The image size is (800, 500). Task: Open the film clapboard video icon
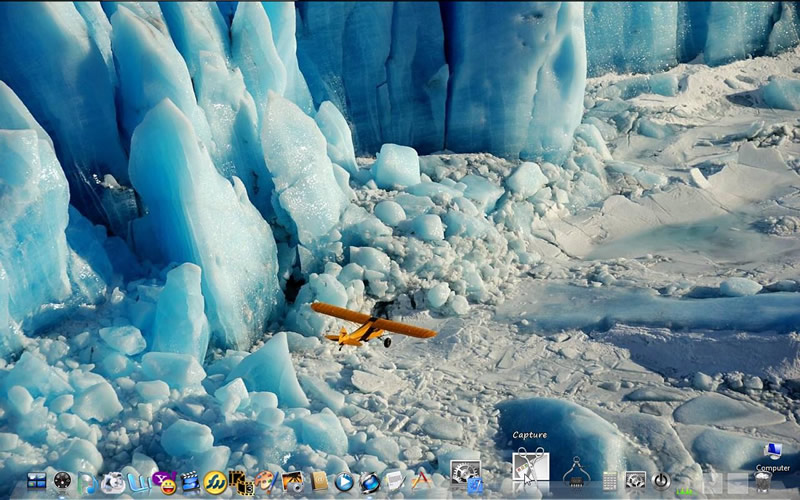189,482
